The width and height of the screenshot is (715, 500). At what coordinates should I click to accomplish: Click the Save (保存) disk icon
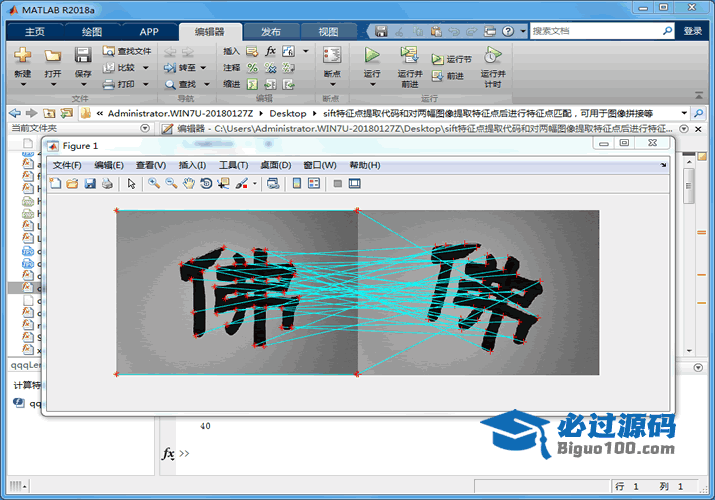[83, 55]
